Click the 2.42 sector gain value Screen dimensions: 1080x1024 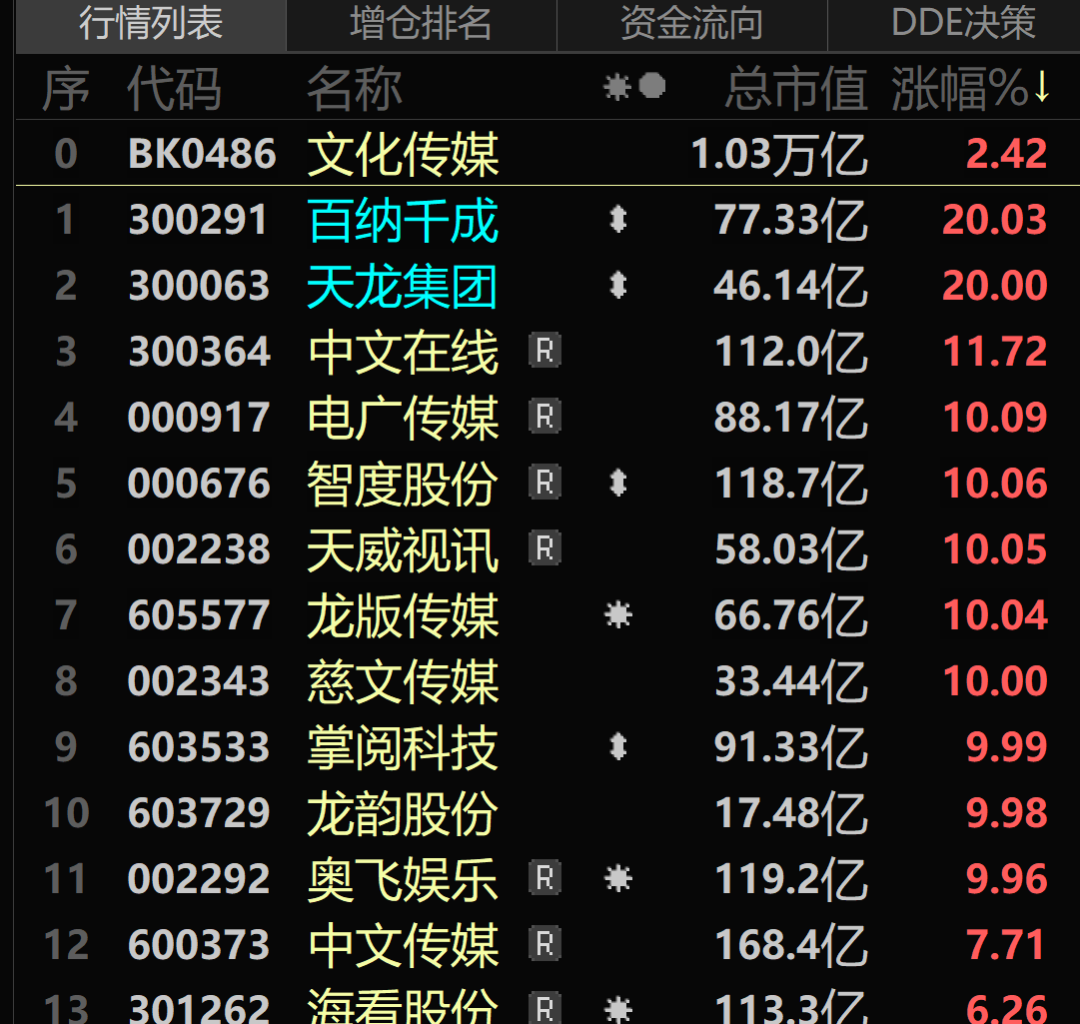pyautogui.click(x=1006, y=154)
